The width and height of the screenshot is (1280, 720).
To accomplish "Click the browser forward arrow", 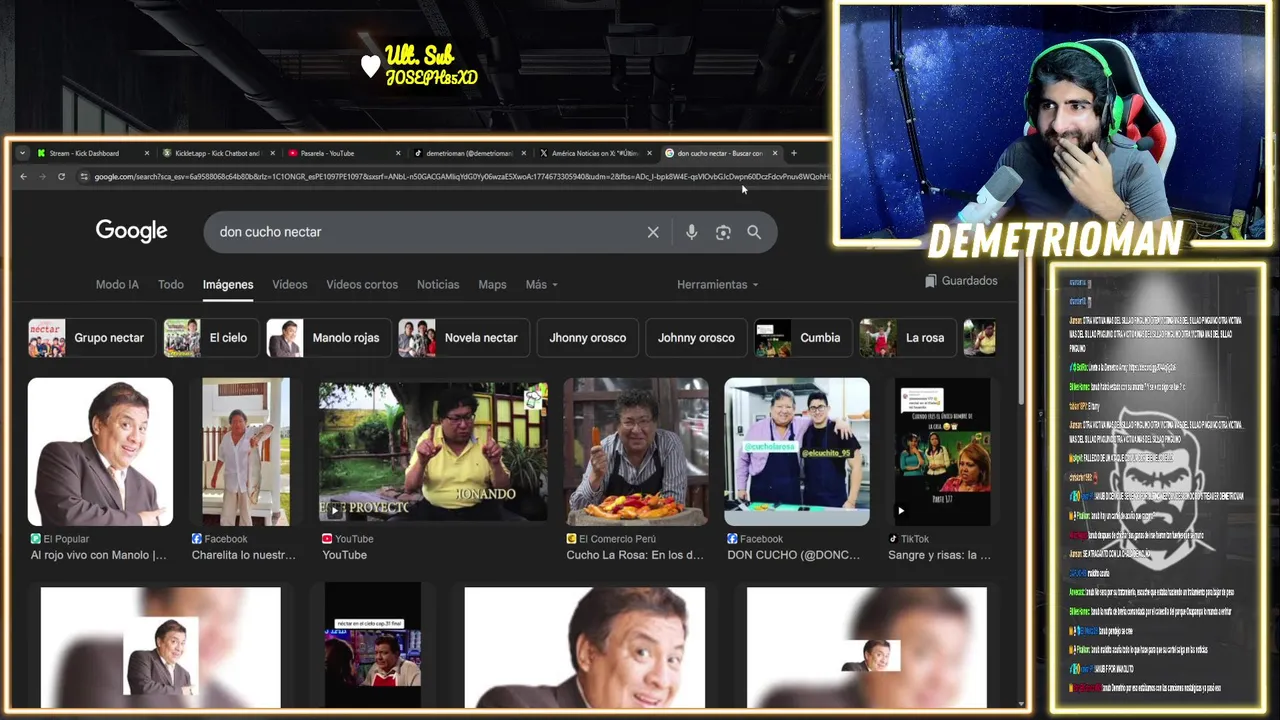I will click(42, 177).
